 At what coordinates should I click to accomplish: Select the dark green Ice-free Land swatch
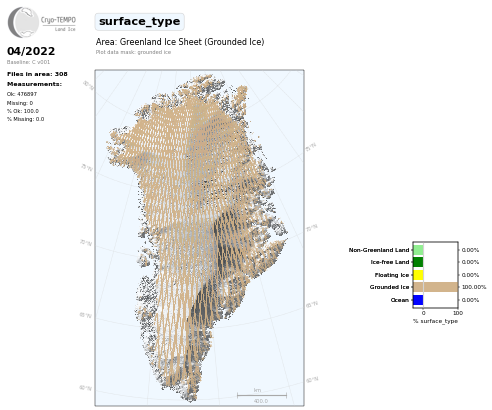(418, 262)
